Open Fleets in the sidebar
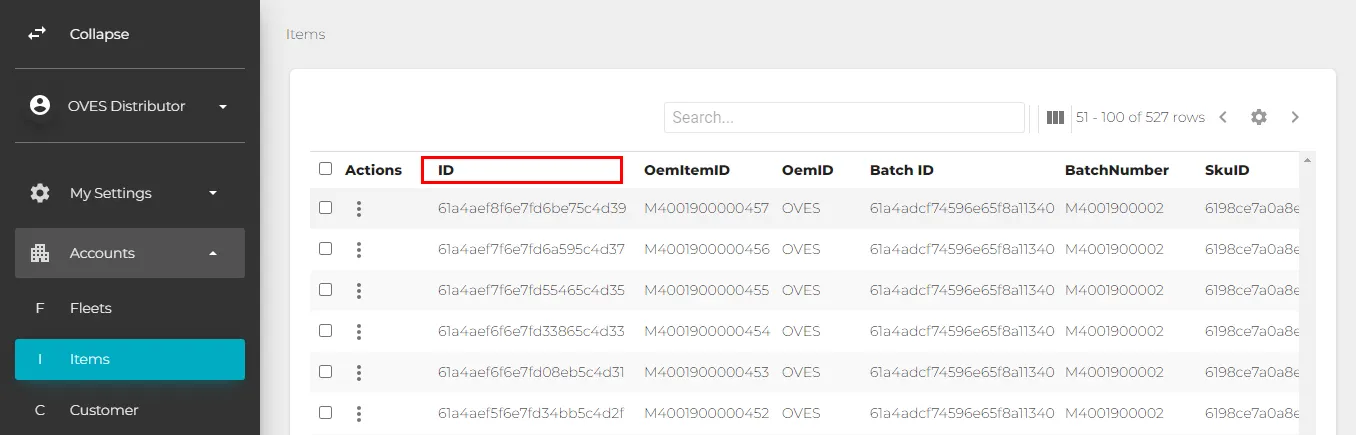Screen dimensions: 1356x435 click(90, 308)
